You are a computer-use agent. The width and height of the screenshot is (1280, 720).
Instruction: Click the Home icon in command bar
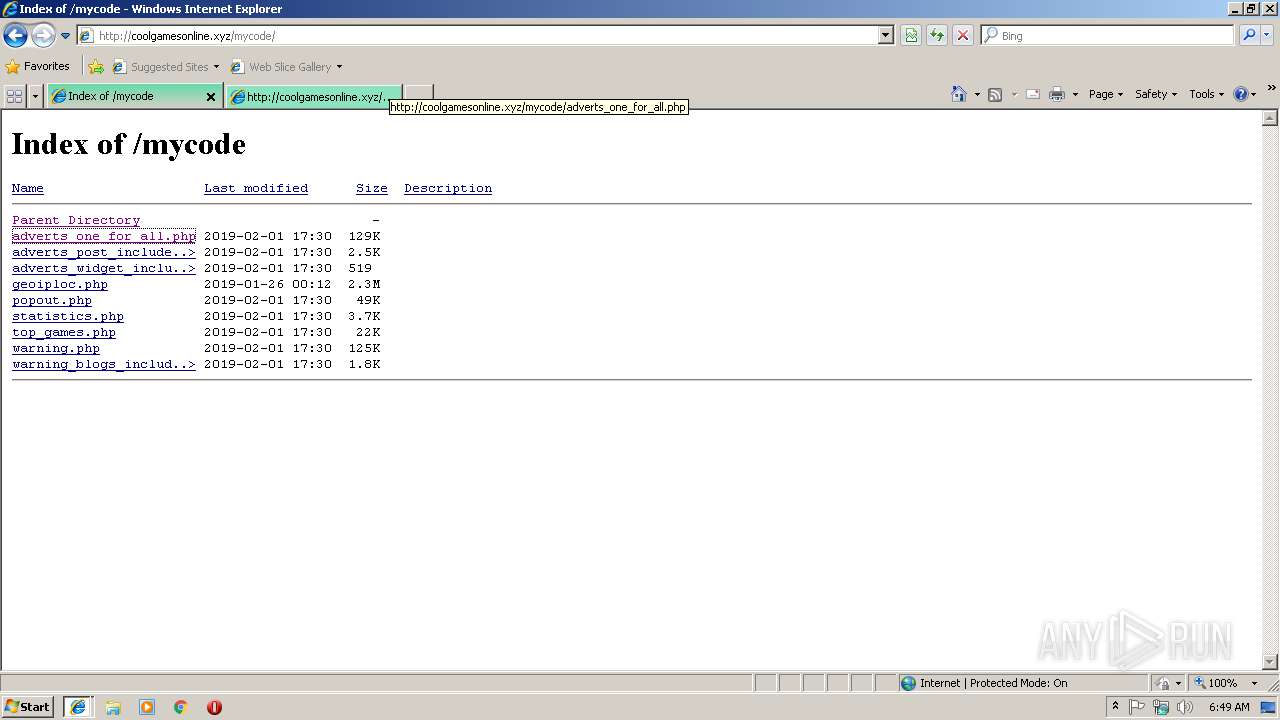[959, 94]
